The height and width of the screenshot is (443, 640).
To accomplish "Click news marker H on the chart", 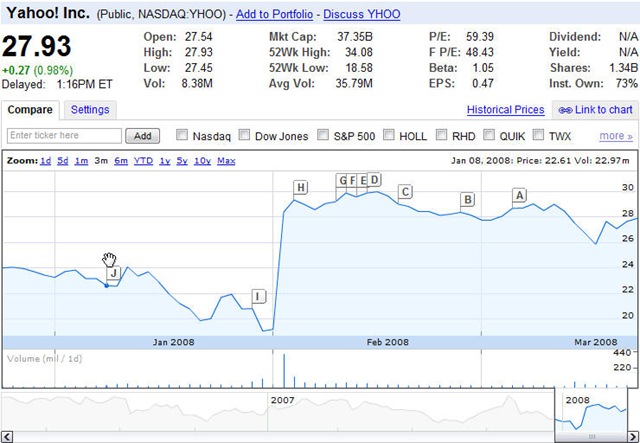I will coord(300,188).
